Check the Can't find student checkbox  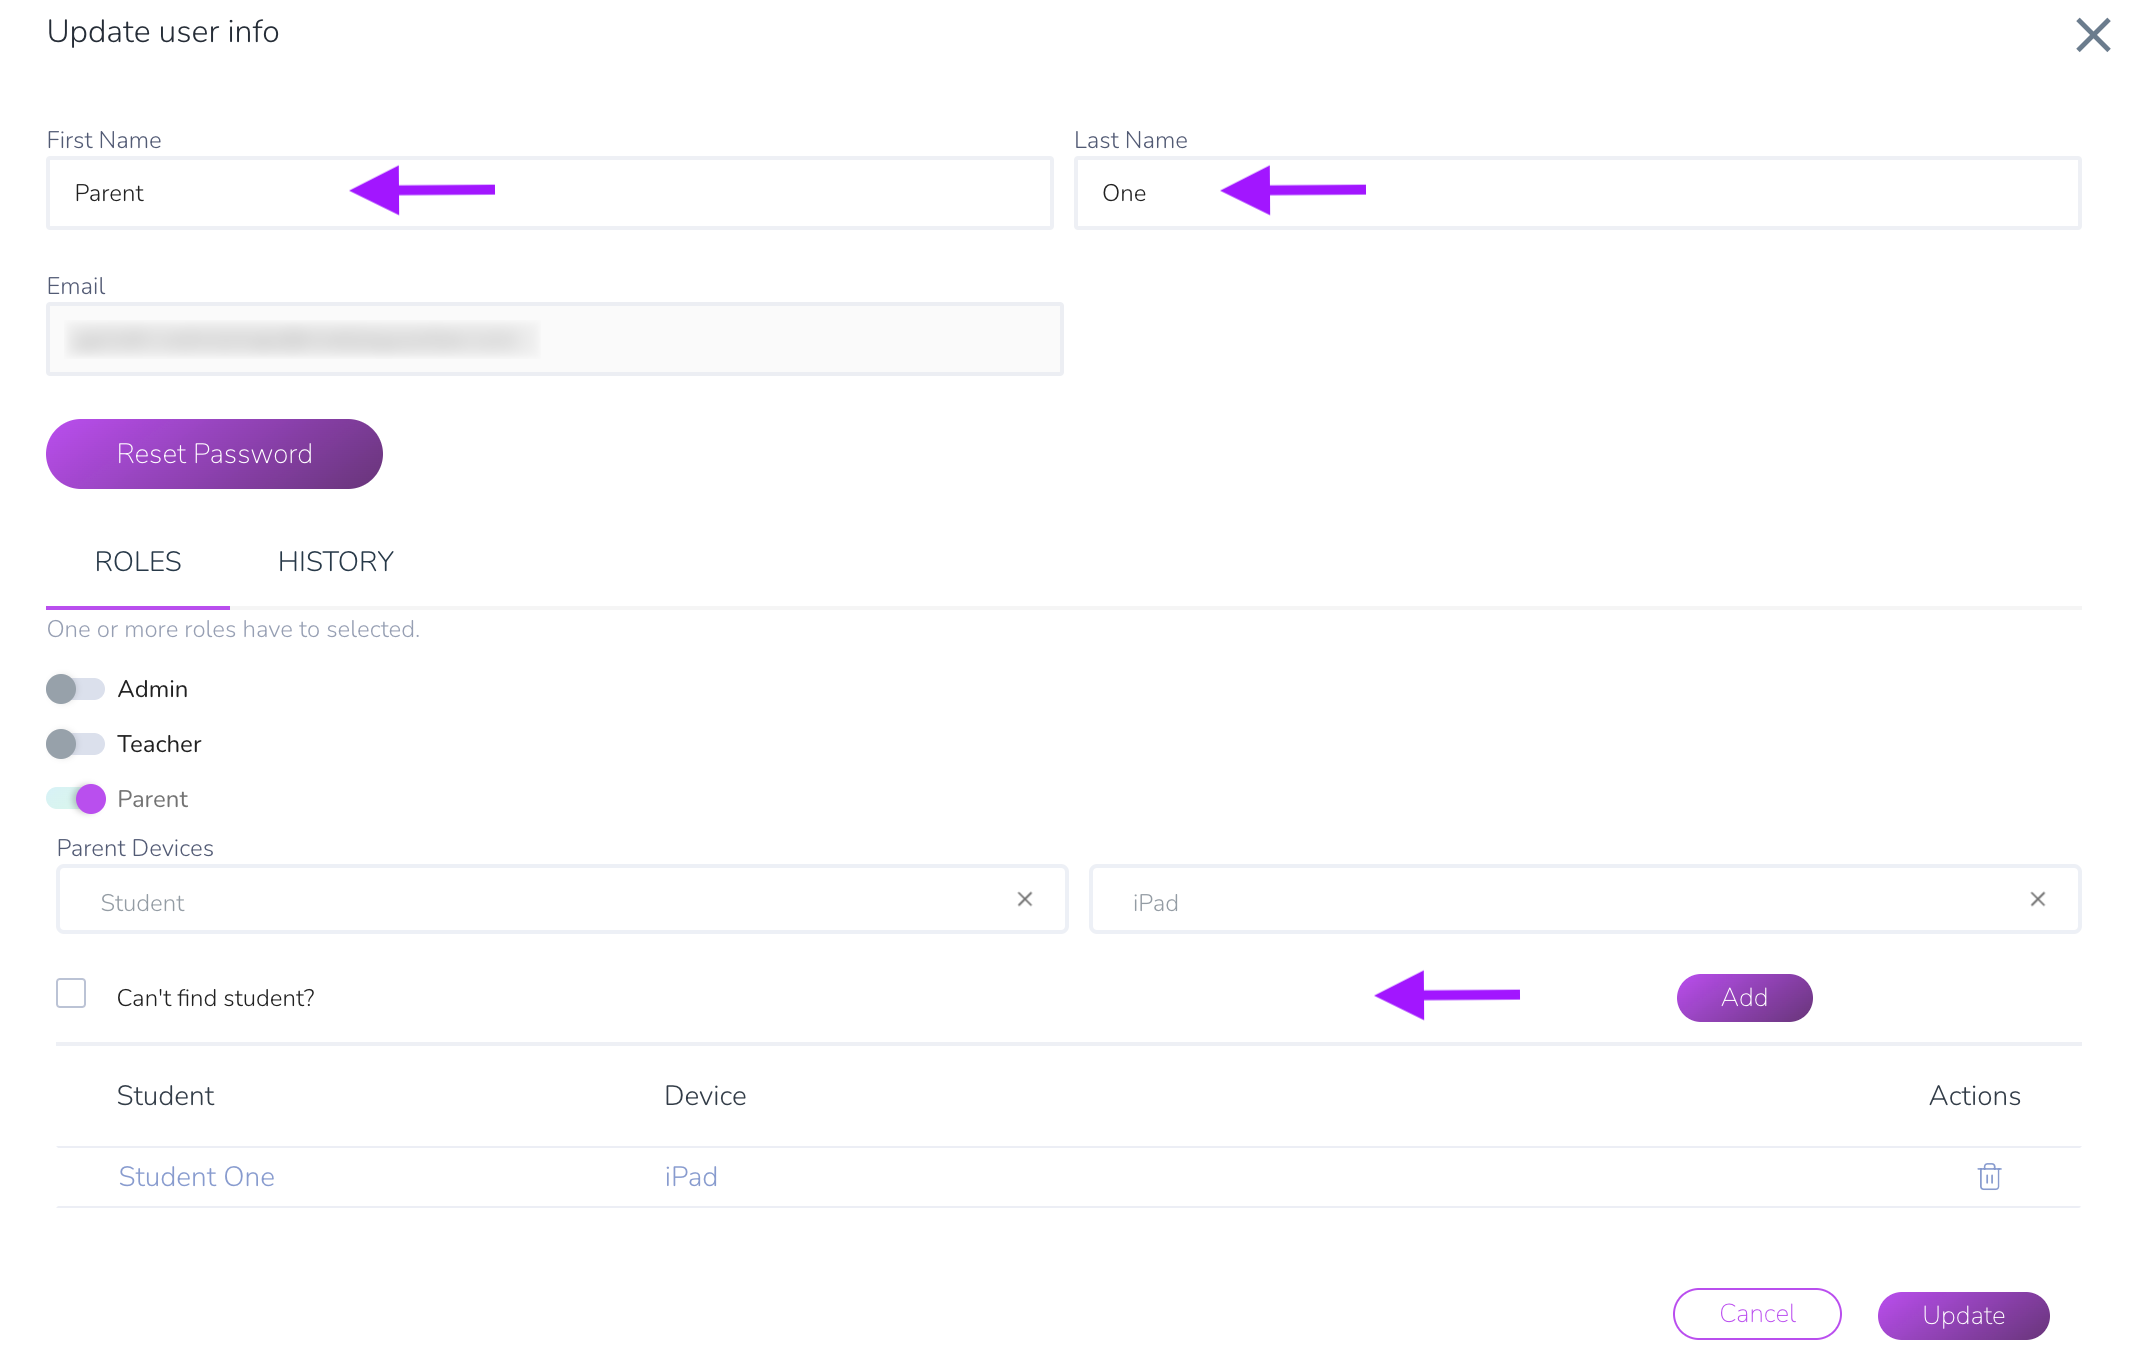click(71, 993)
